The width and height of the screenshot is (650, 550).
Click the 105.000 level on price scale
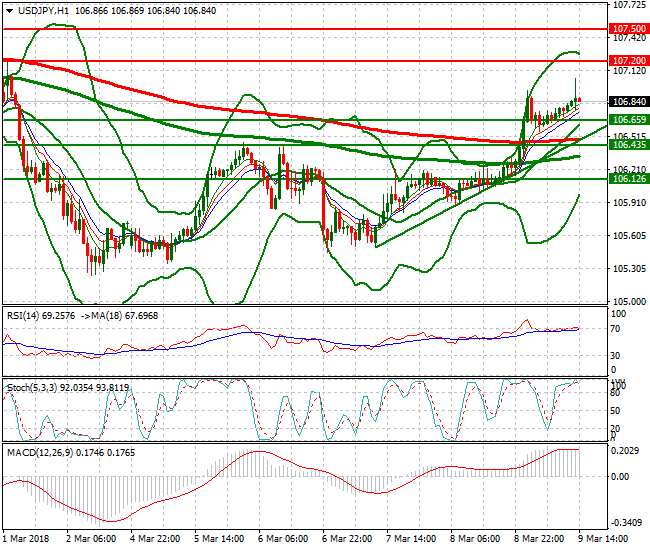626,301
